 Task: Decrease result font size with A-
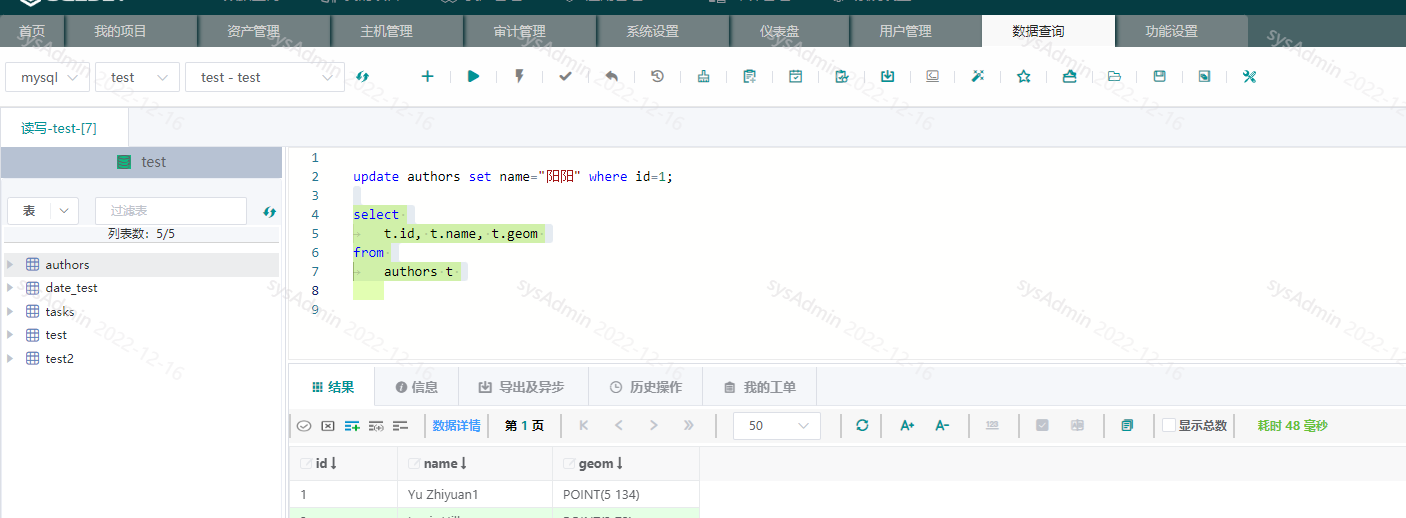pyautogui.click(x=942, y=425)
